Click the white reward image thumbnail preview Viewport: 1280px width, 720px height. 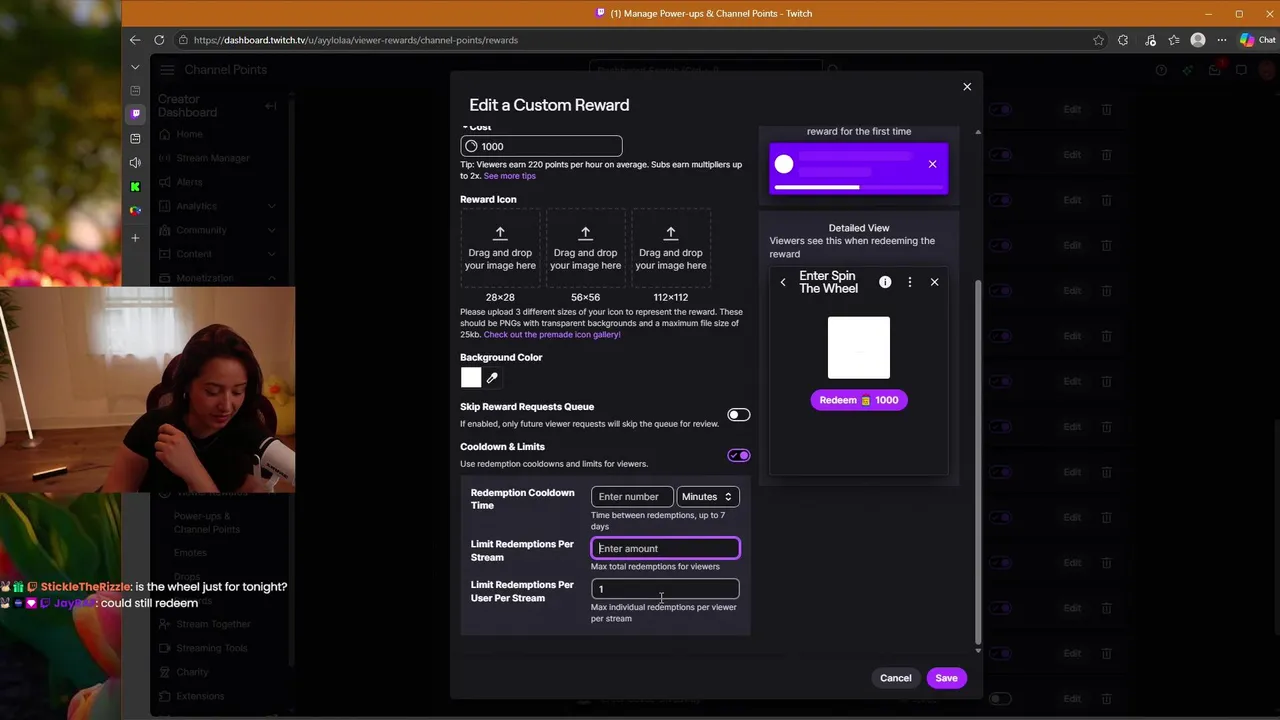(x=858, y=348)
